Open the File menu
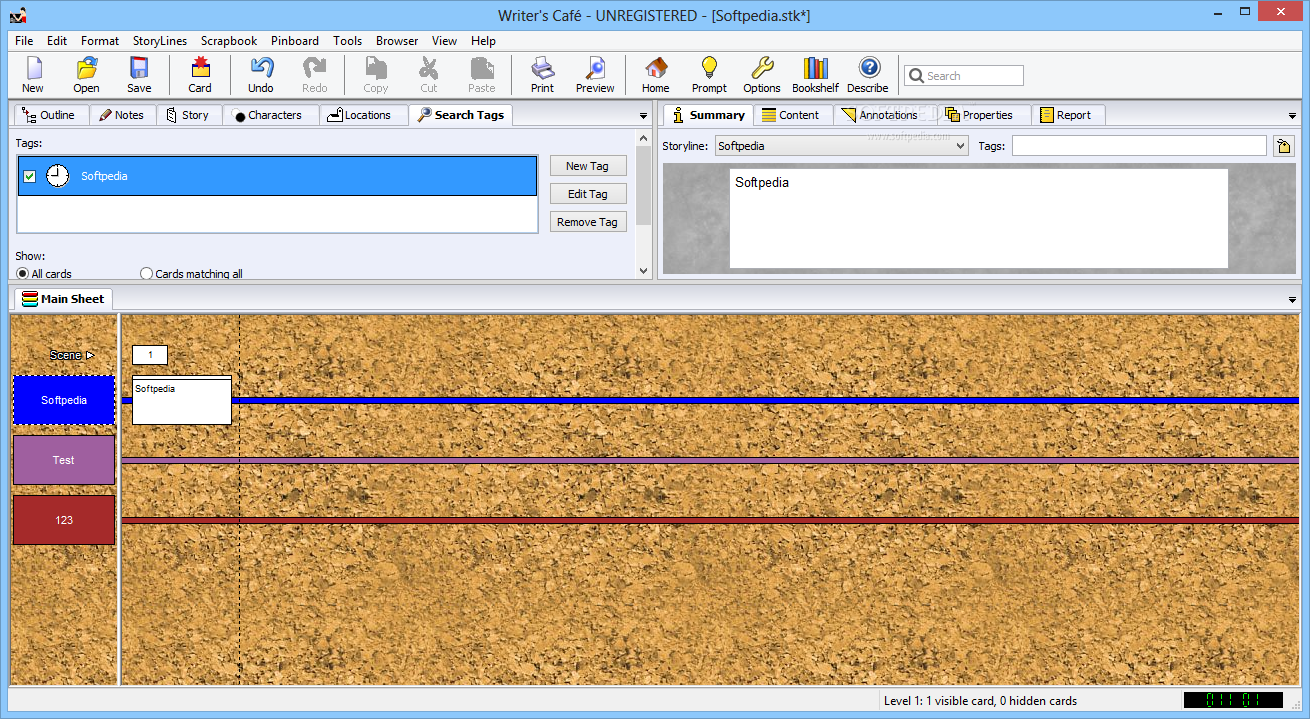 [24, 41]
